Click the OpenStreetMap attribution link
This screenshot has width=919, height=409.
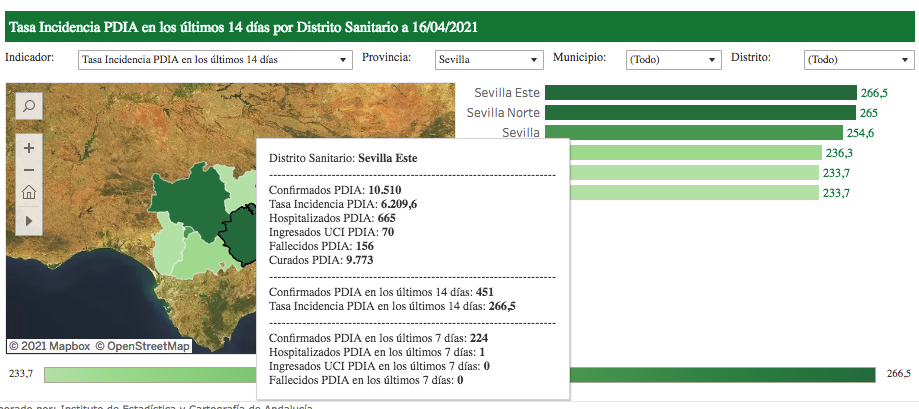pos(142,346)
